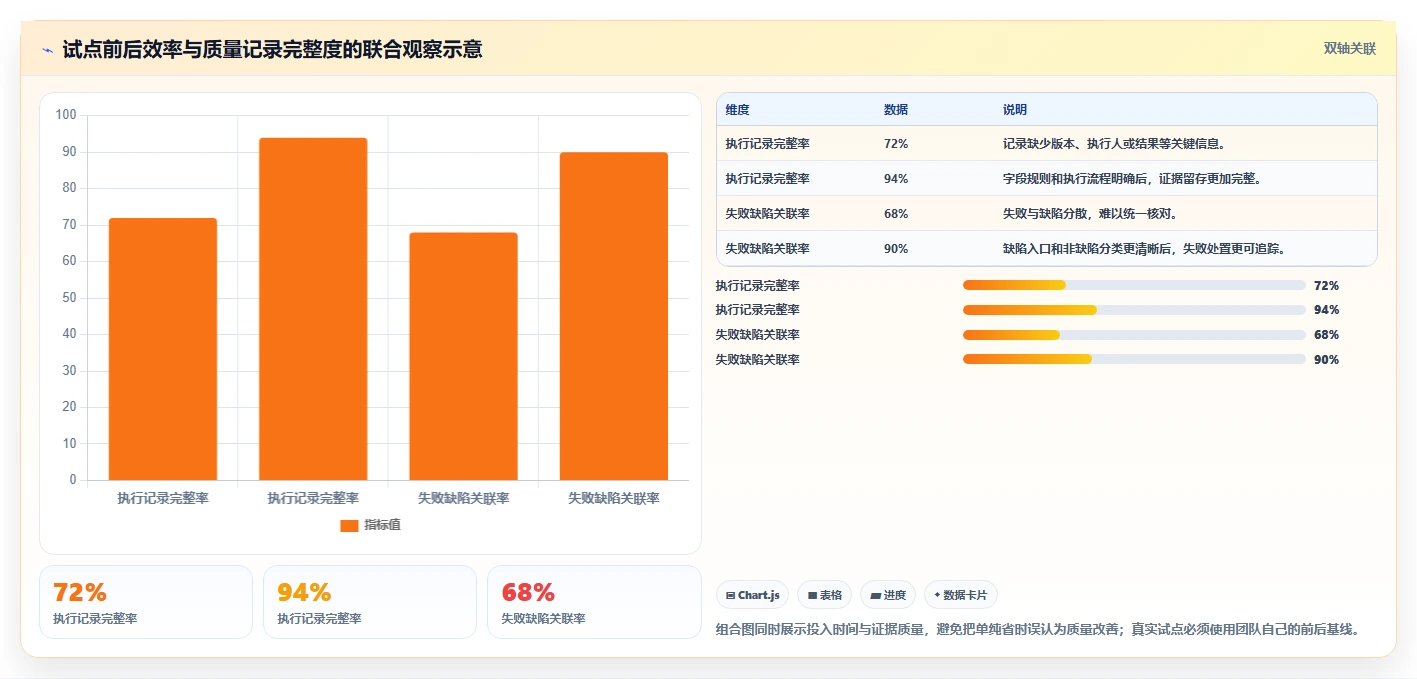
Task: Click the progress bar labeled 94%
Action: (x=1134, y=310)
